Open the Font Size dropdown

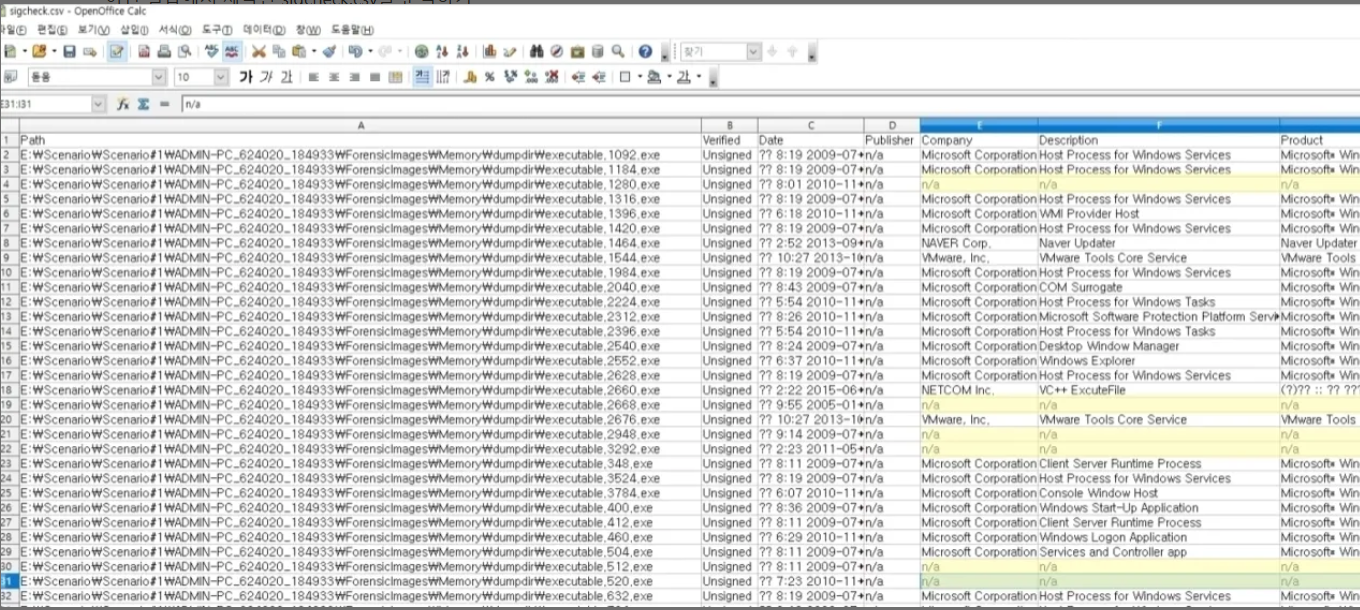[x=221, y=77]
